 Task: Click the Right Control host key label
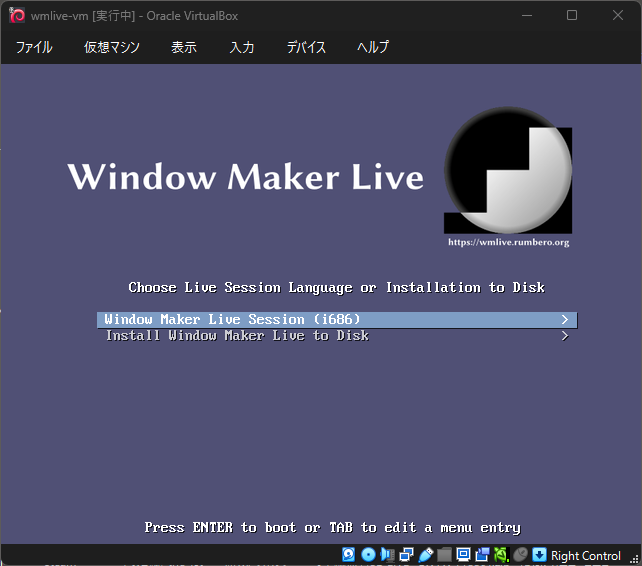[585, 556]
